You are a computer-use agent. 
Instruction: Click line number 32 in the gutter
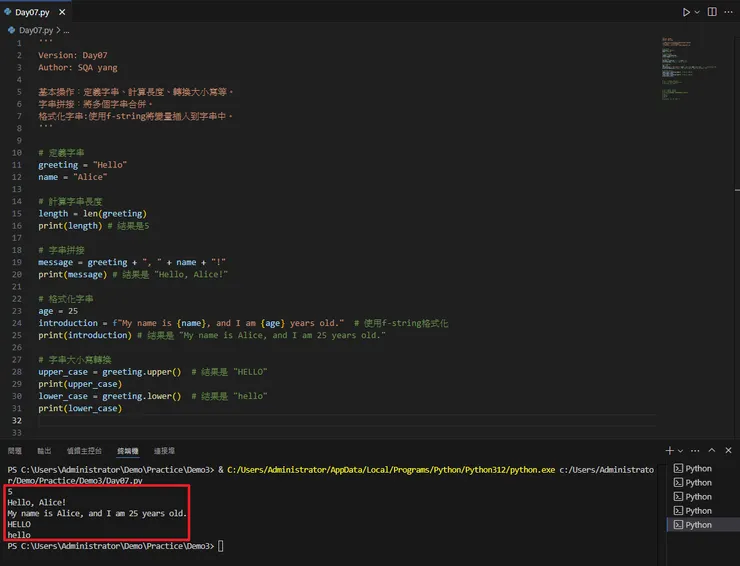(17, 420)
